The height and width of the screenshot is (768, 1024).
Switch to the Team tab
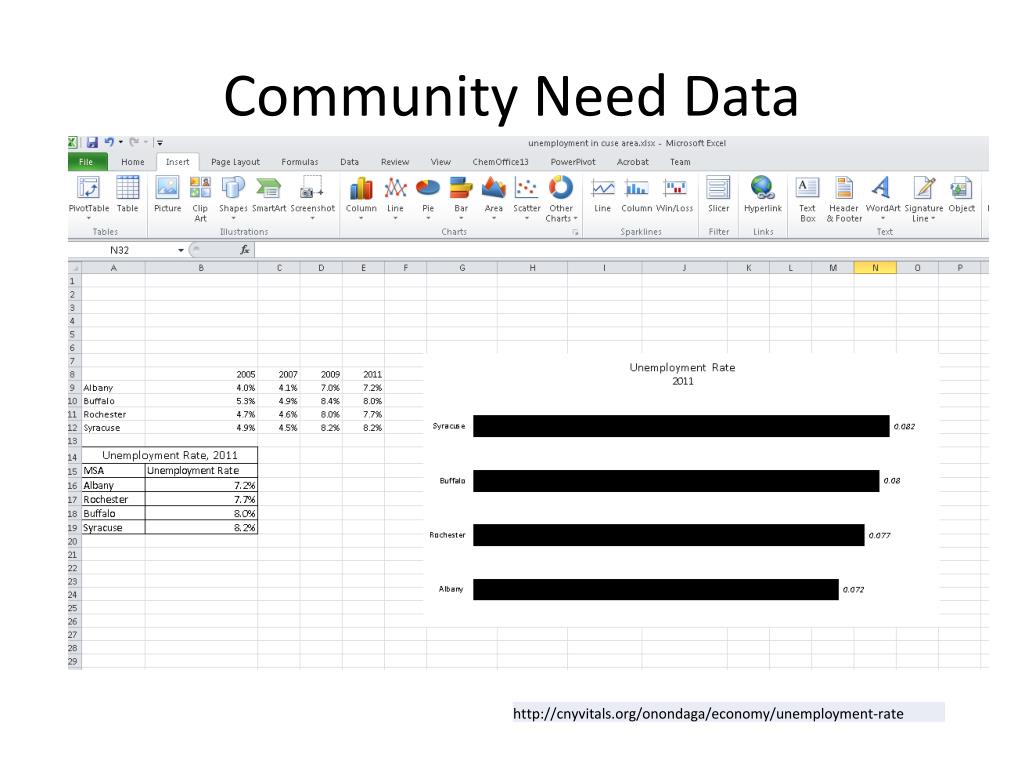(x=680, y=162)
